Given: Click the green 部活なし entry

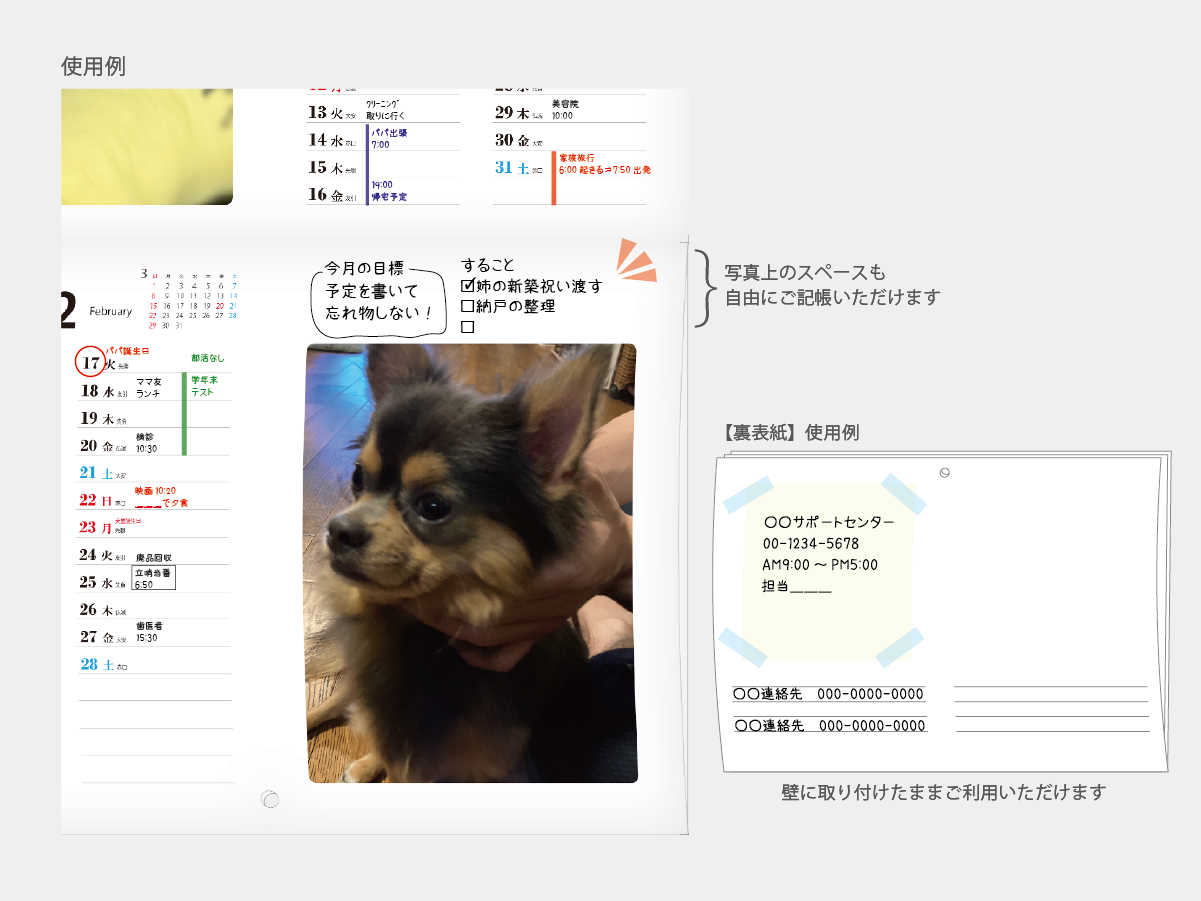Looking at the screenshot, I should 208,358.
